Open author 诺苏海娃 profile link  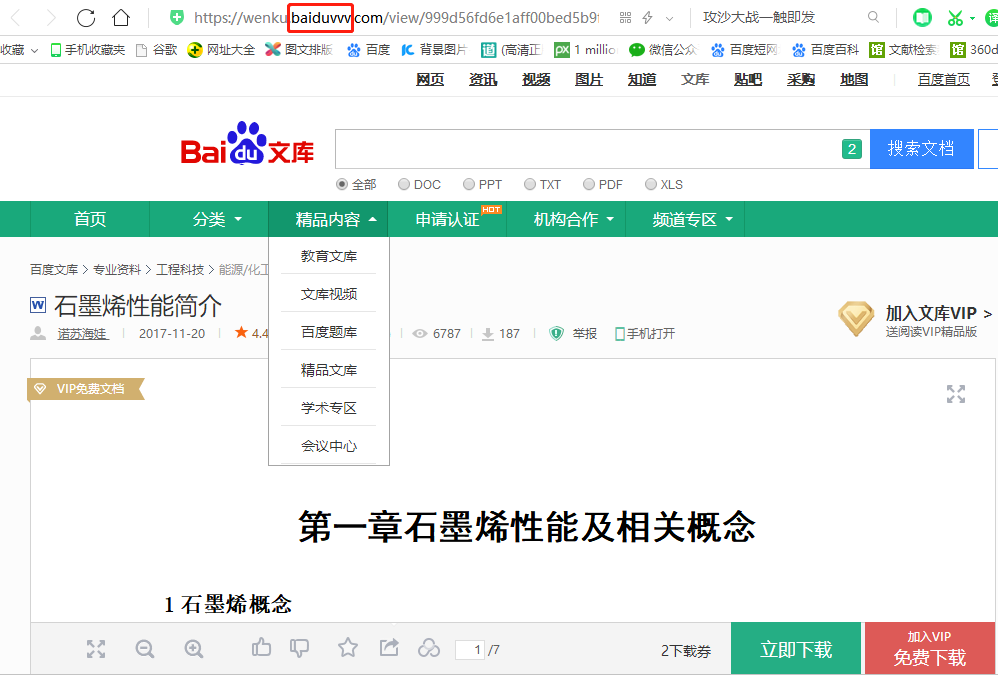coord(83,333)
